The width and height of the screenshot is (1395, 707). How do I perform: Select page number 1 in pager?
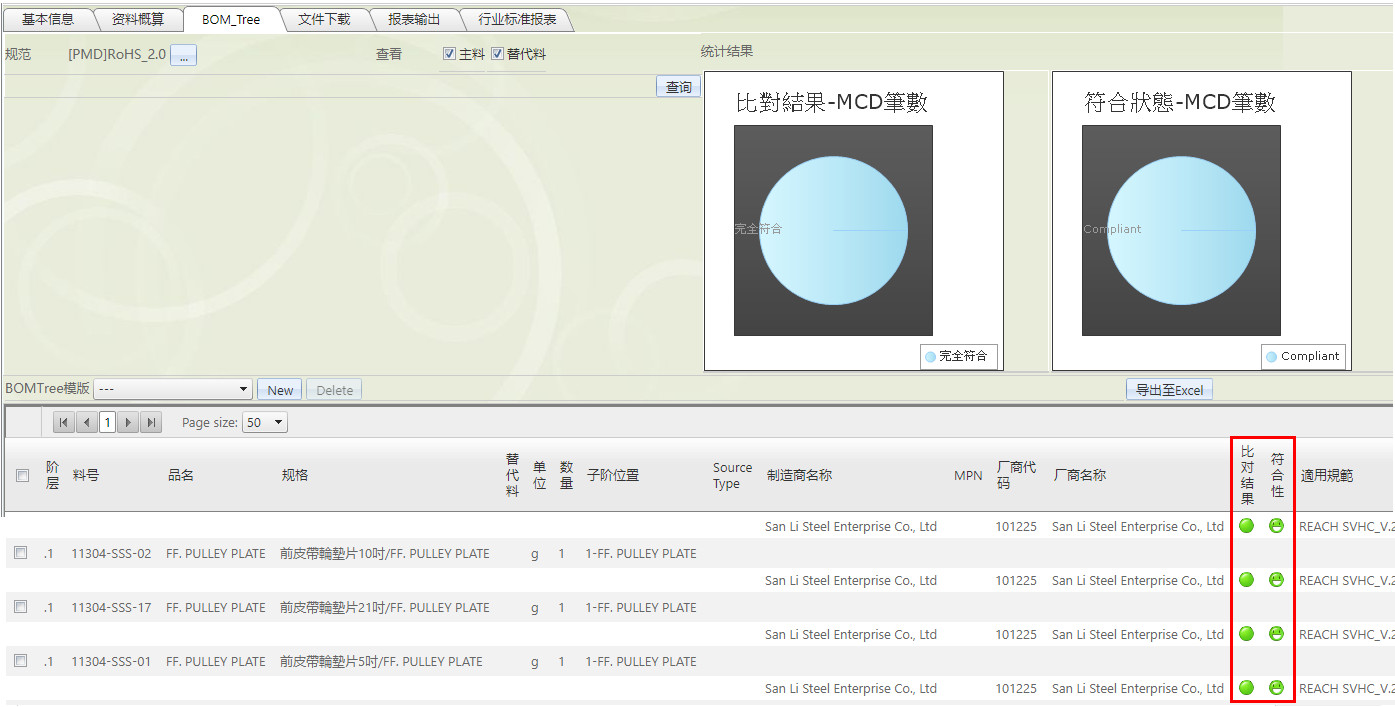pyautogui.click(x=108, y=423)
